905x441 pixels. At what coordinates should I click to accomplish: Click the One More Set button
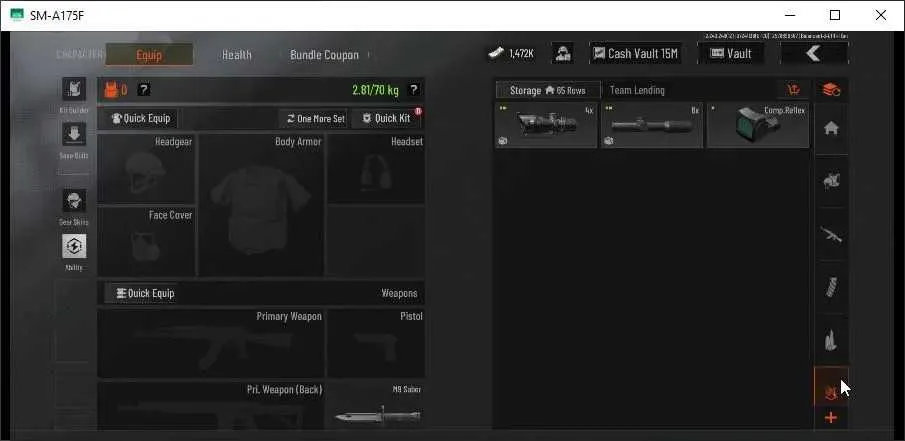316,118
